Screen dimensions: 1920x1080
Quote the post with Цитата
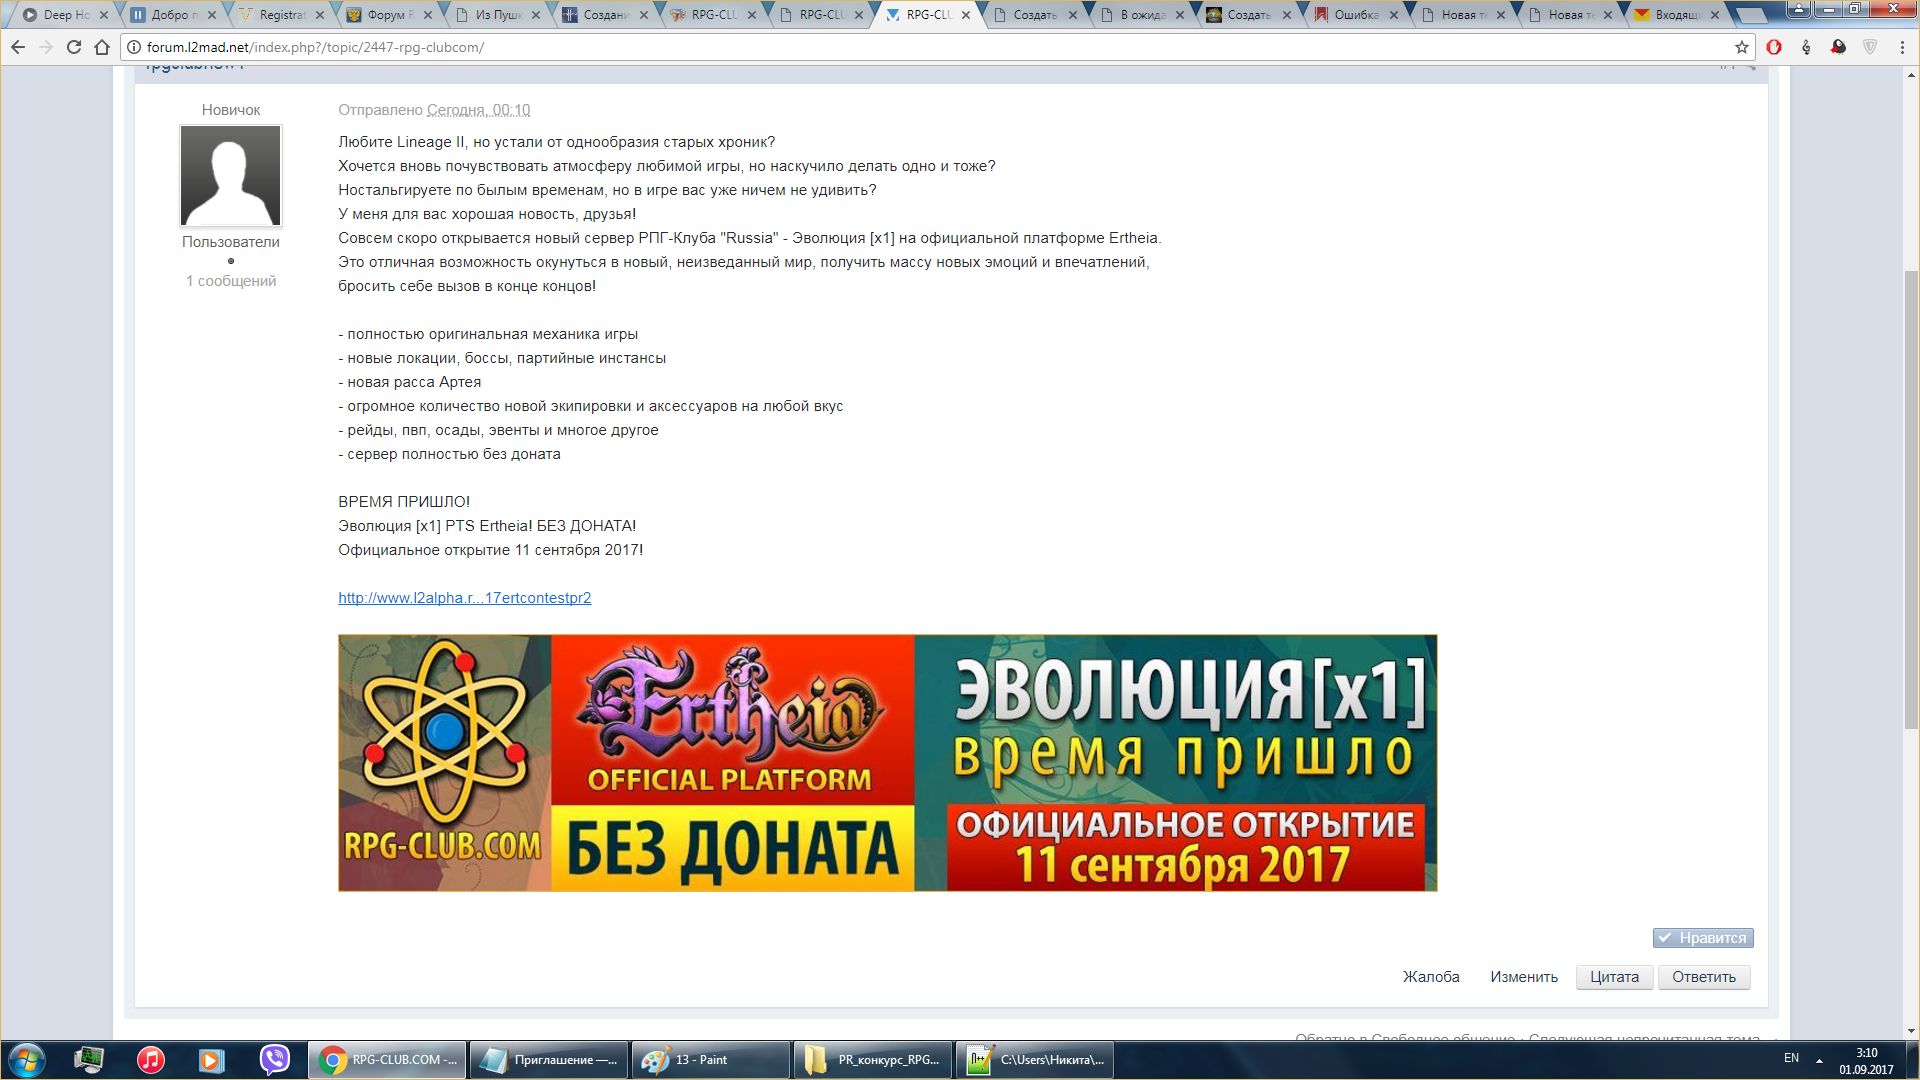pos(1614,977)
